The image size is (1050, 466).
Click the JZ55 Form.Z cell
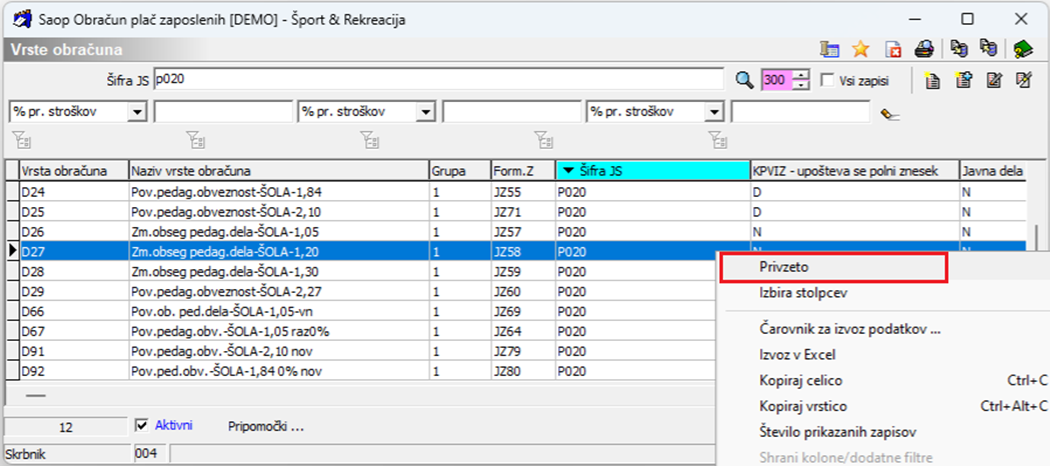(x=522, y=194)
